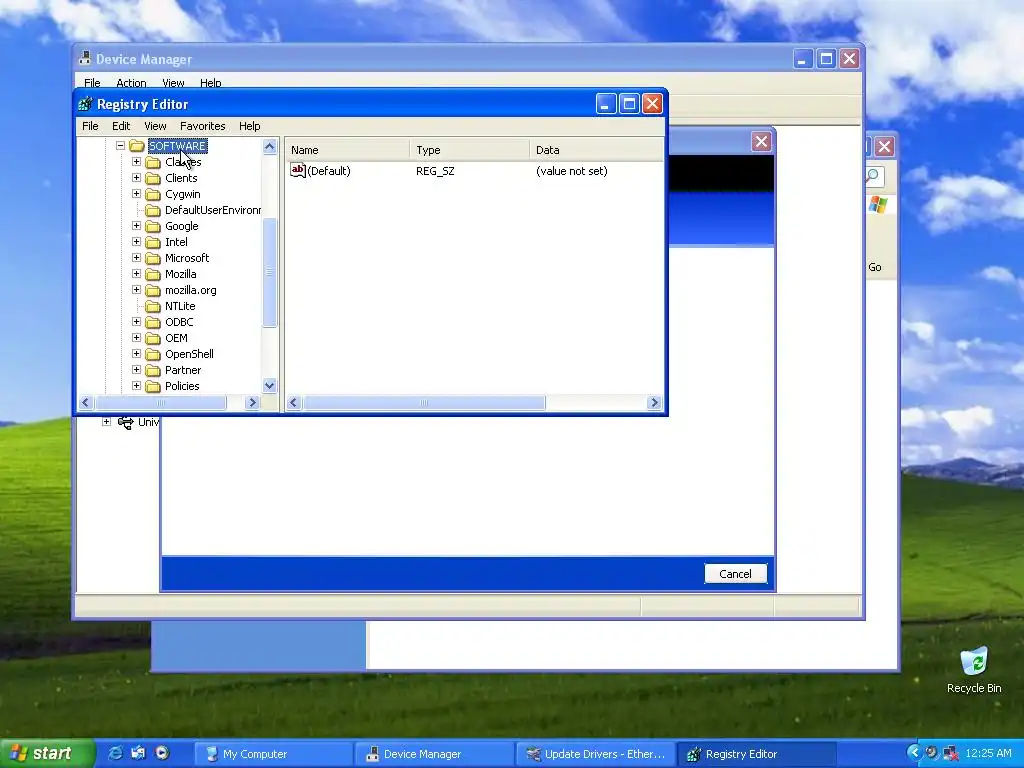This screenshot has height=768, width=1024.
Task: Sort values by Name column header
Action: coord(347,150)
